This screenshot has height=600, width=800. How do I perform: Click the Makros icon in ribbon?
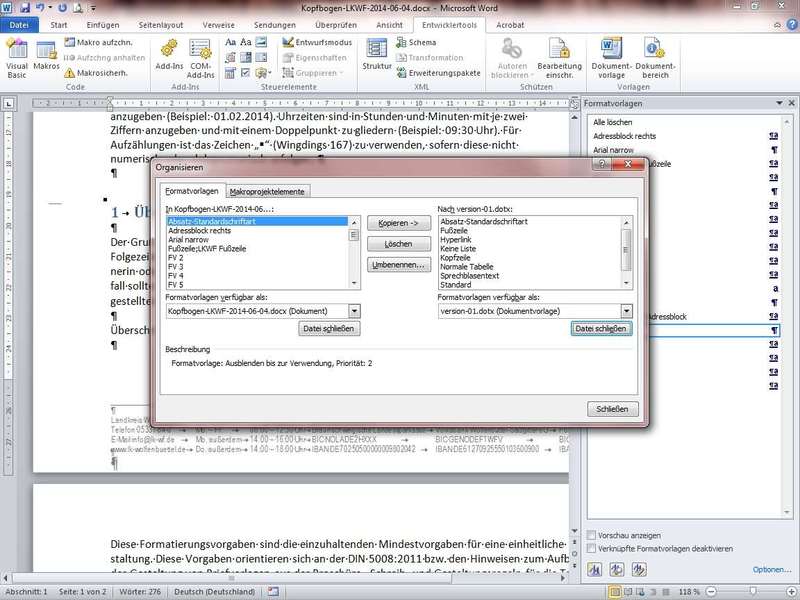pyautogui.click(x=46, y=56)
